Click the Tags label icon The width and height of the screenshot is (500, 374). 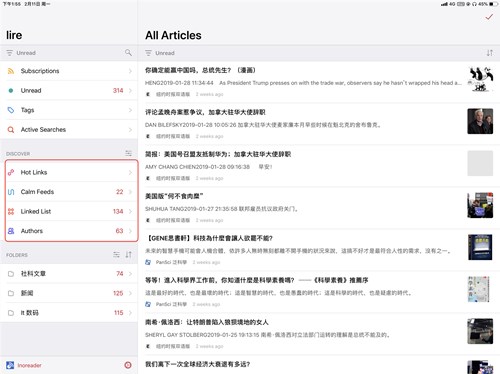(x=11, y=110)
